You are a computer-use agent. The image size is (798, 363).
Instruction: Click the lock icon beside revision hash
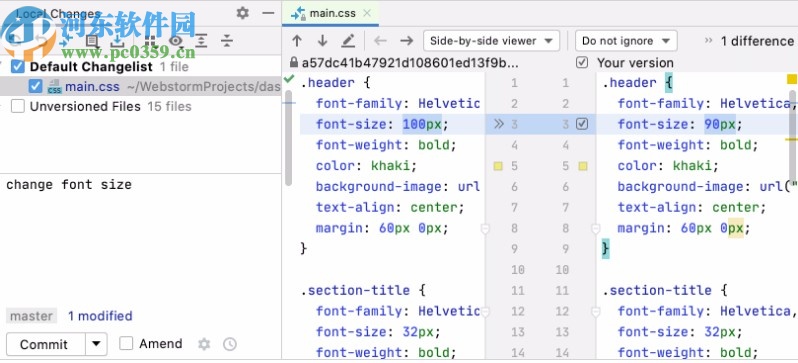point(293,63)
